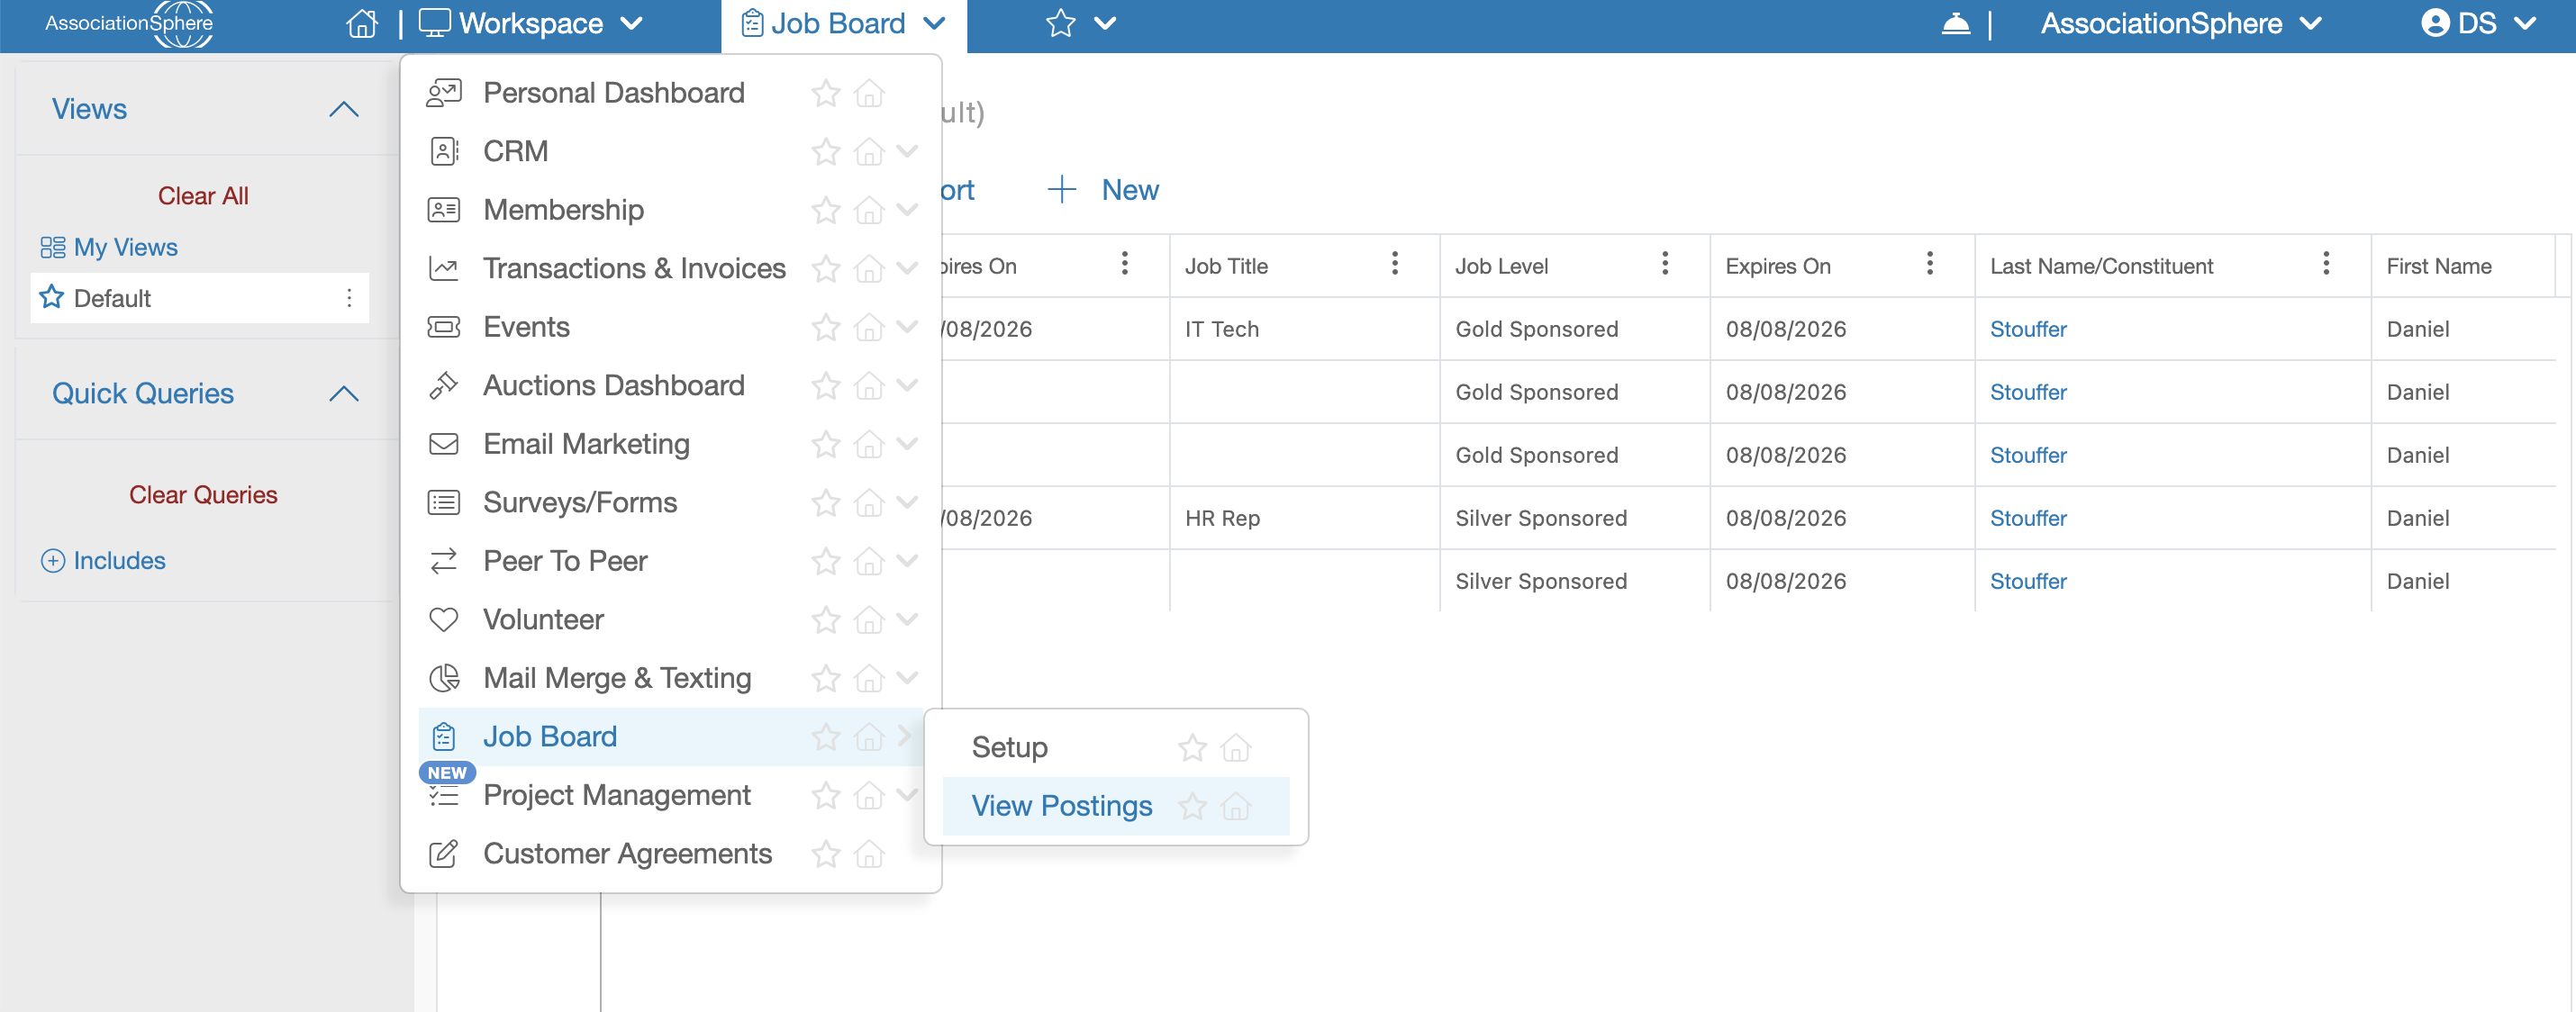Collapse the Views panel
Viewport: 2576px width, 1012px height.
(x=343, y=109)
